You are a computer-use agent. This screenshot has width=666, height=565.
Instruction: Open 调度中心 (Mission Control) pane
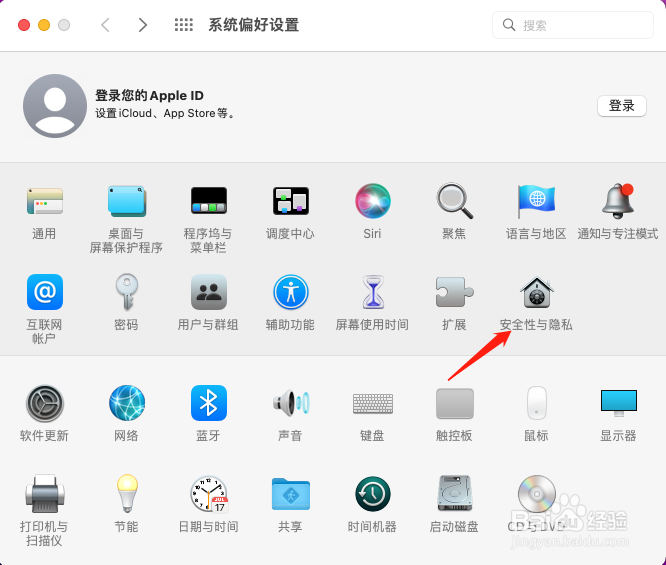coord(291,201)
